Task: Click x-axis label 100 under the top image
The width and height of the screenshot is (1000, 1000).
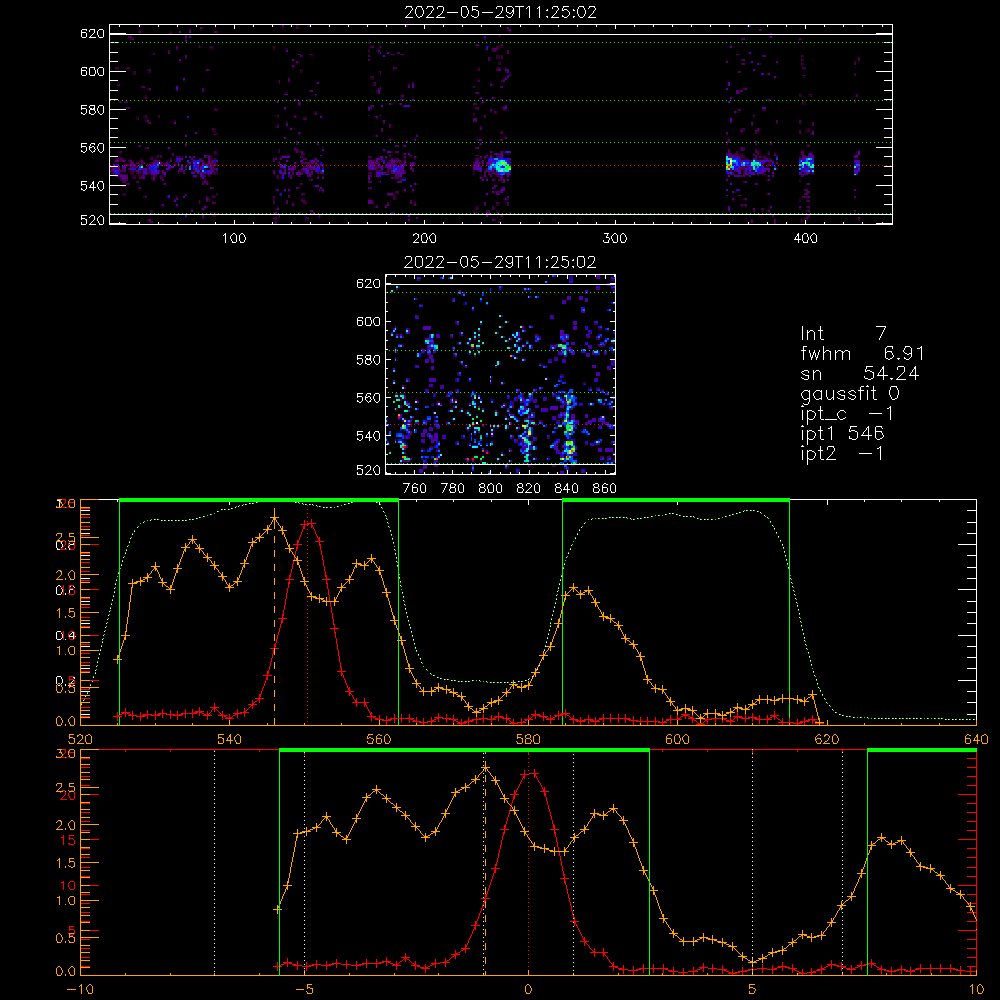Action: click(x=234, y=239)
